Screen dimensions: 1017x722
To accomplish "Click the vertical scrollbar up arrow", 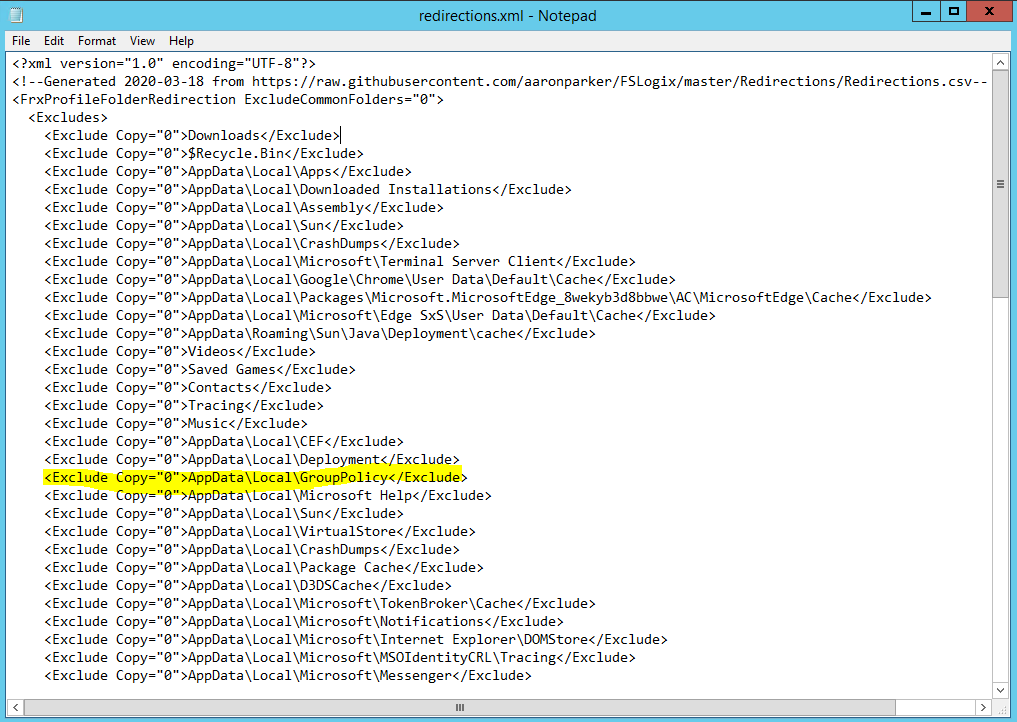I will coord(1000,63).
